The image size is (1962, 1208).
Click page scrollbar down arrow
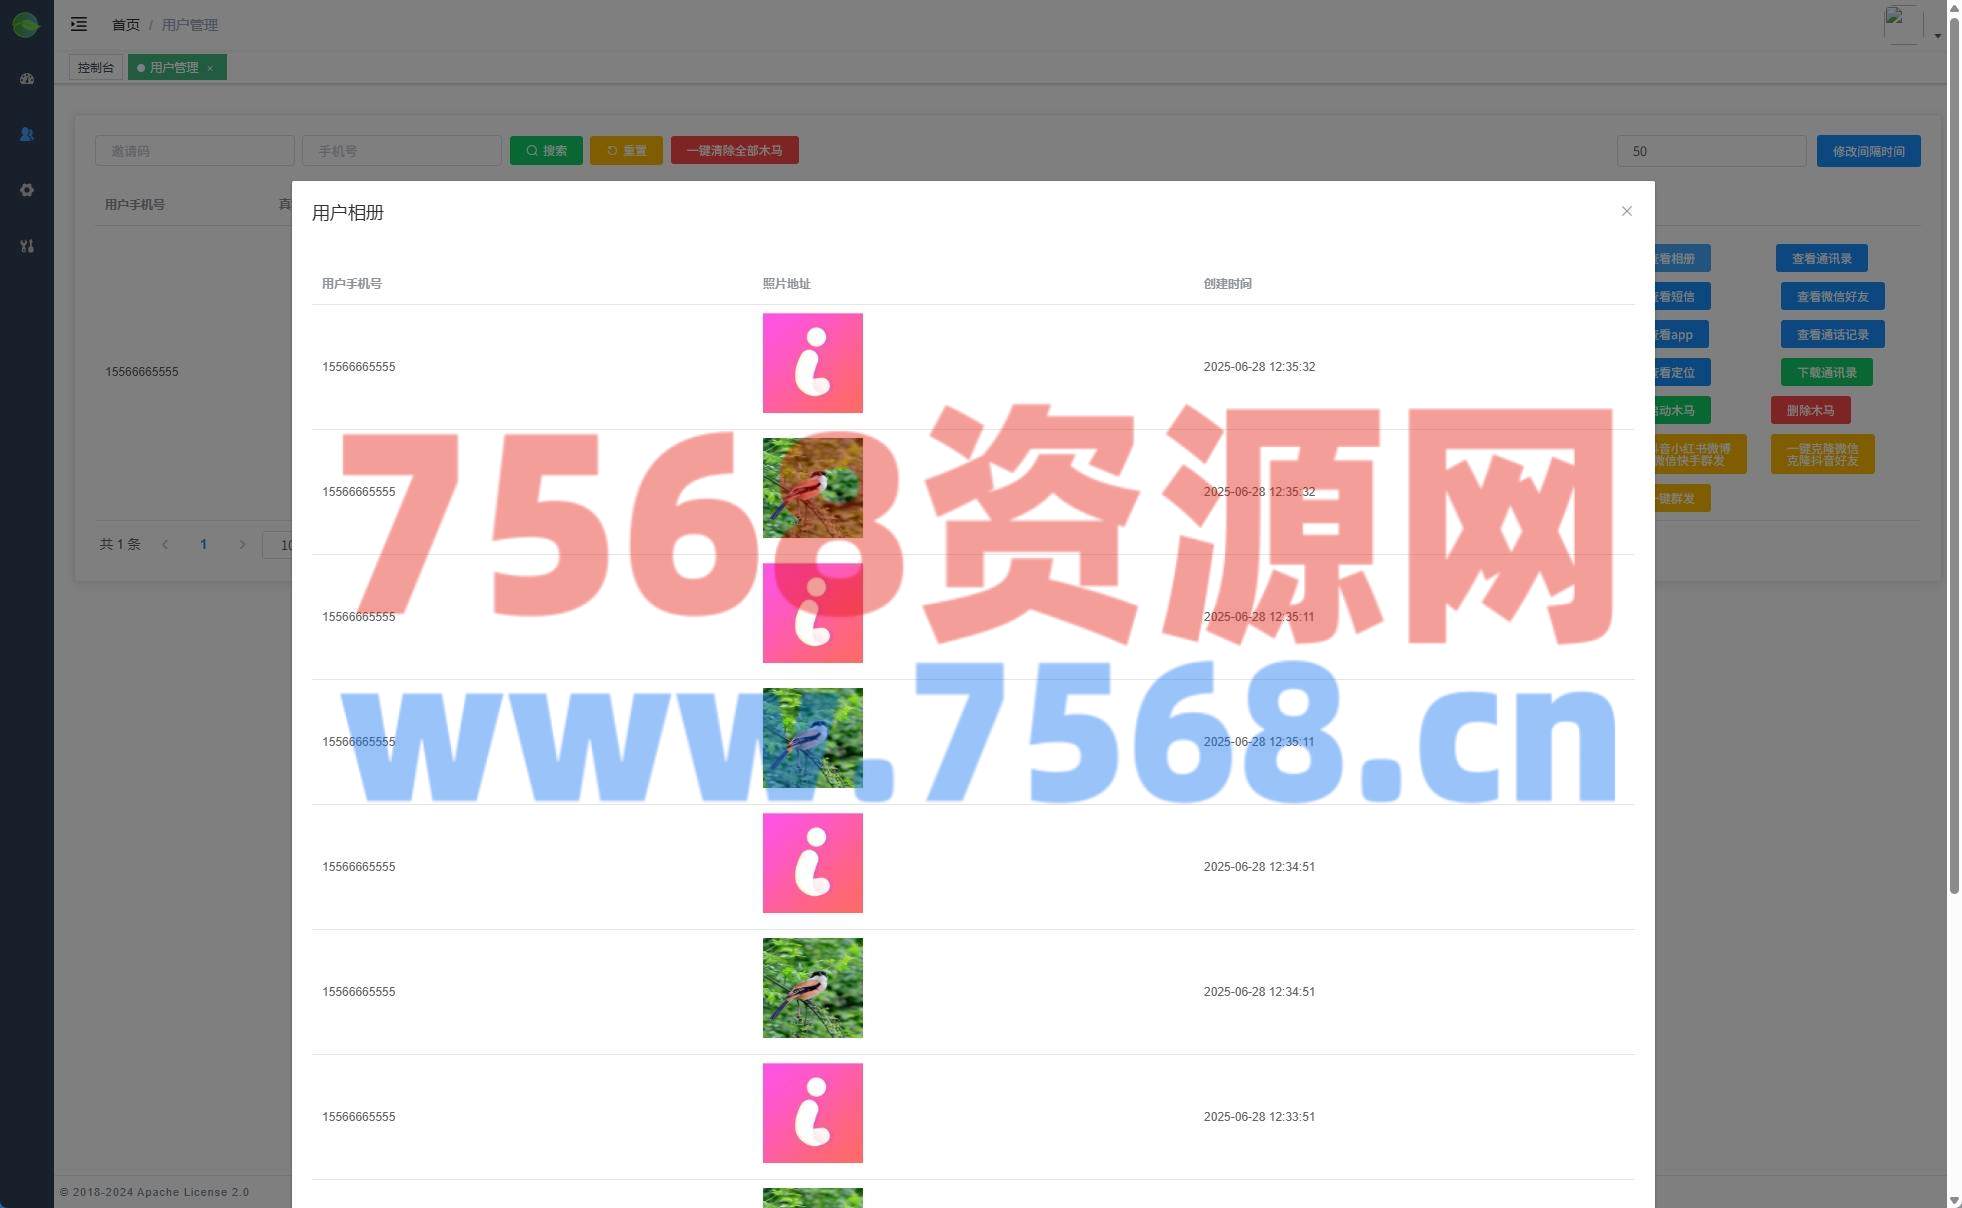tap(1954, 1200)
